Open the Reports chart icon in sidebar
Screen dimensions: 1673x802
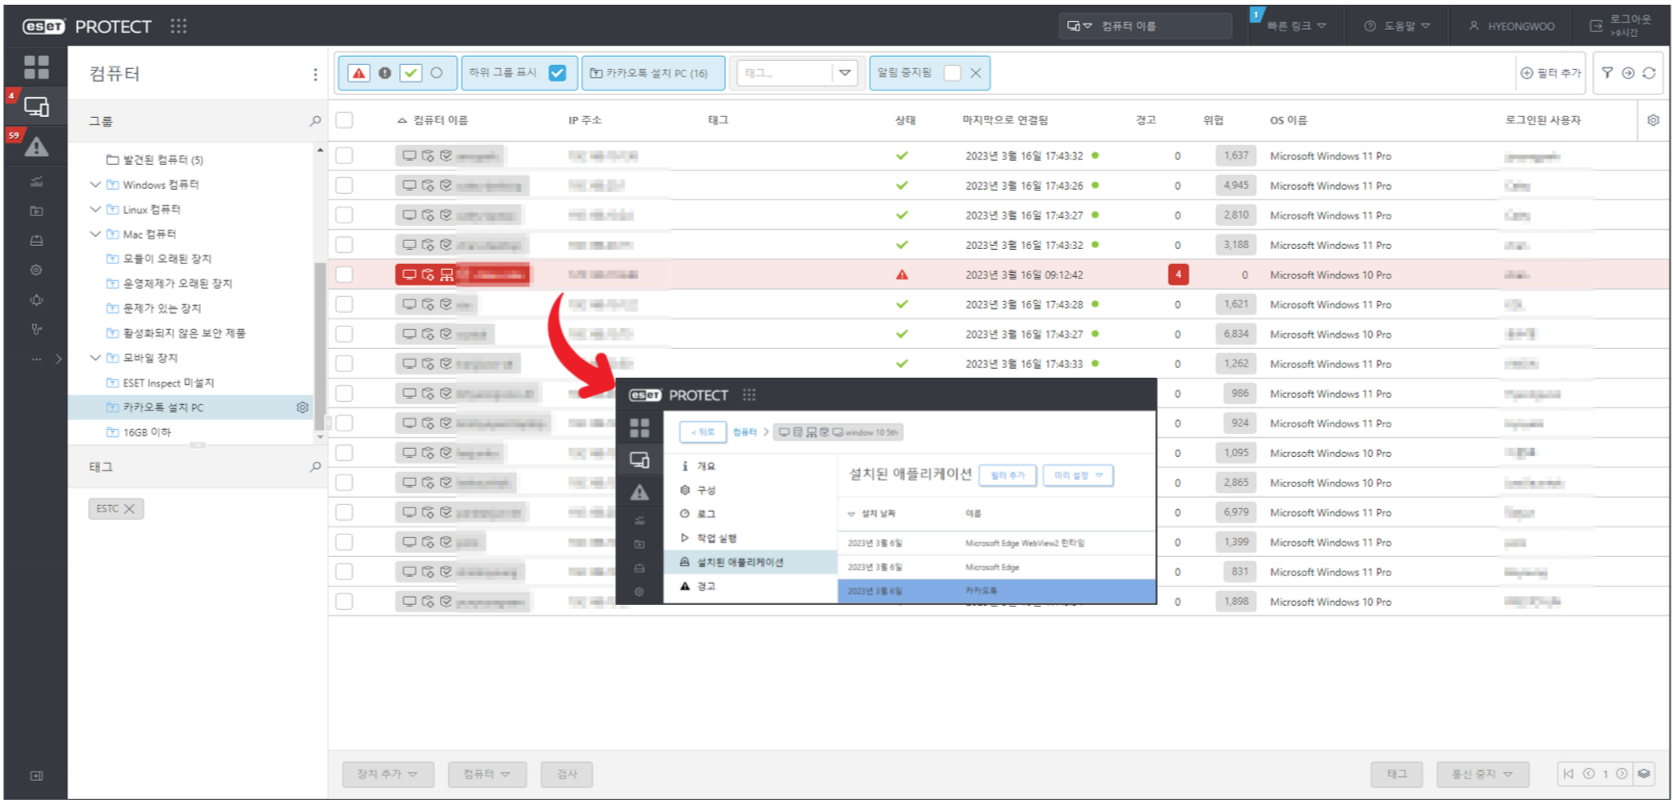[x=36, y=182]
